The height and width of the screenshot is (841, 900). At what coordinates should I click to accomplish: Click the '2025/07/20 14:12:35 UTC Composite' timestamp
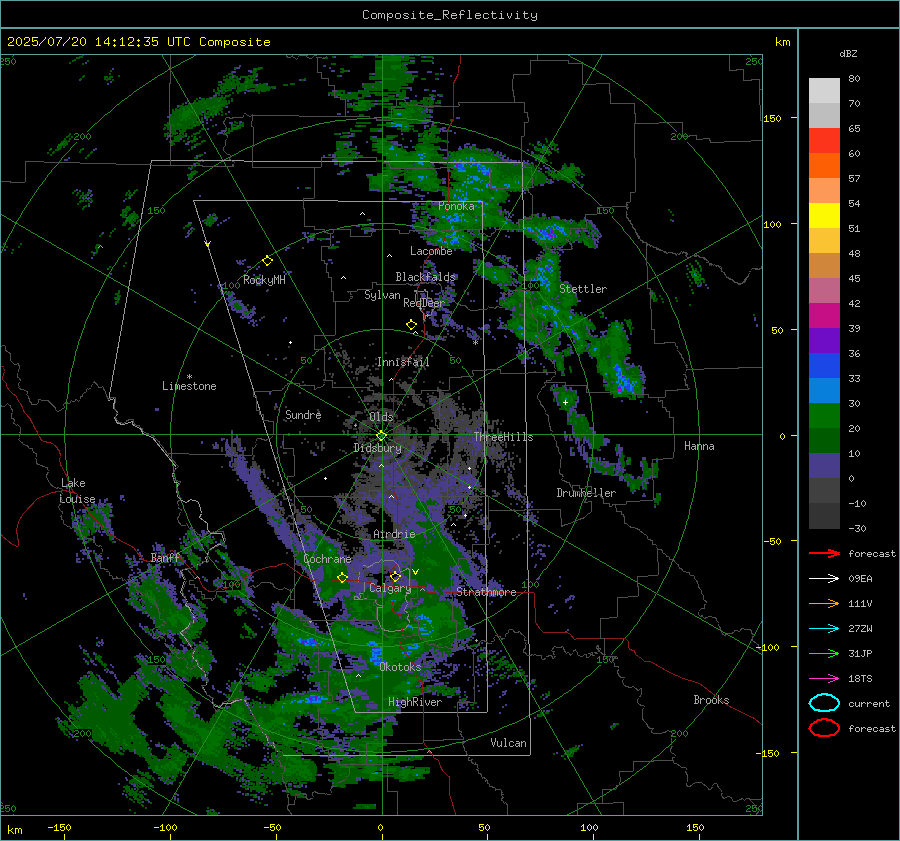139,42
